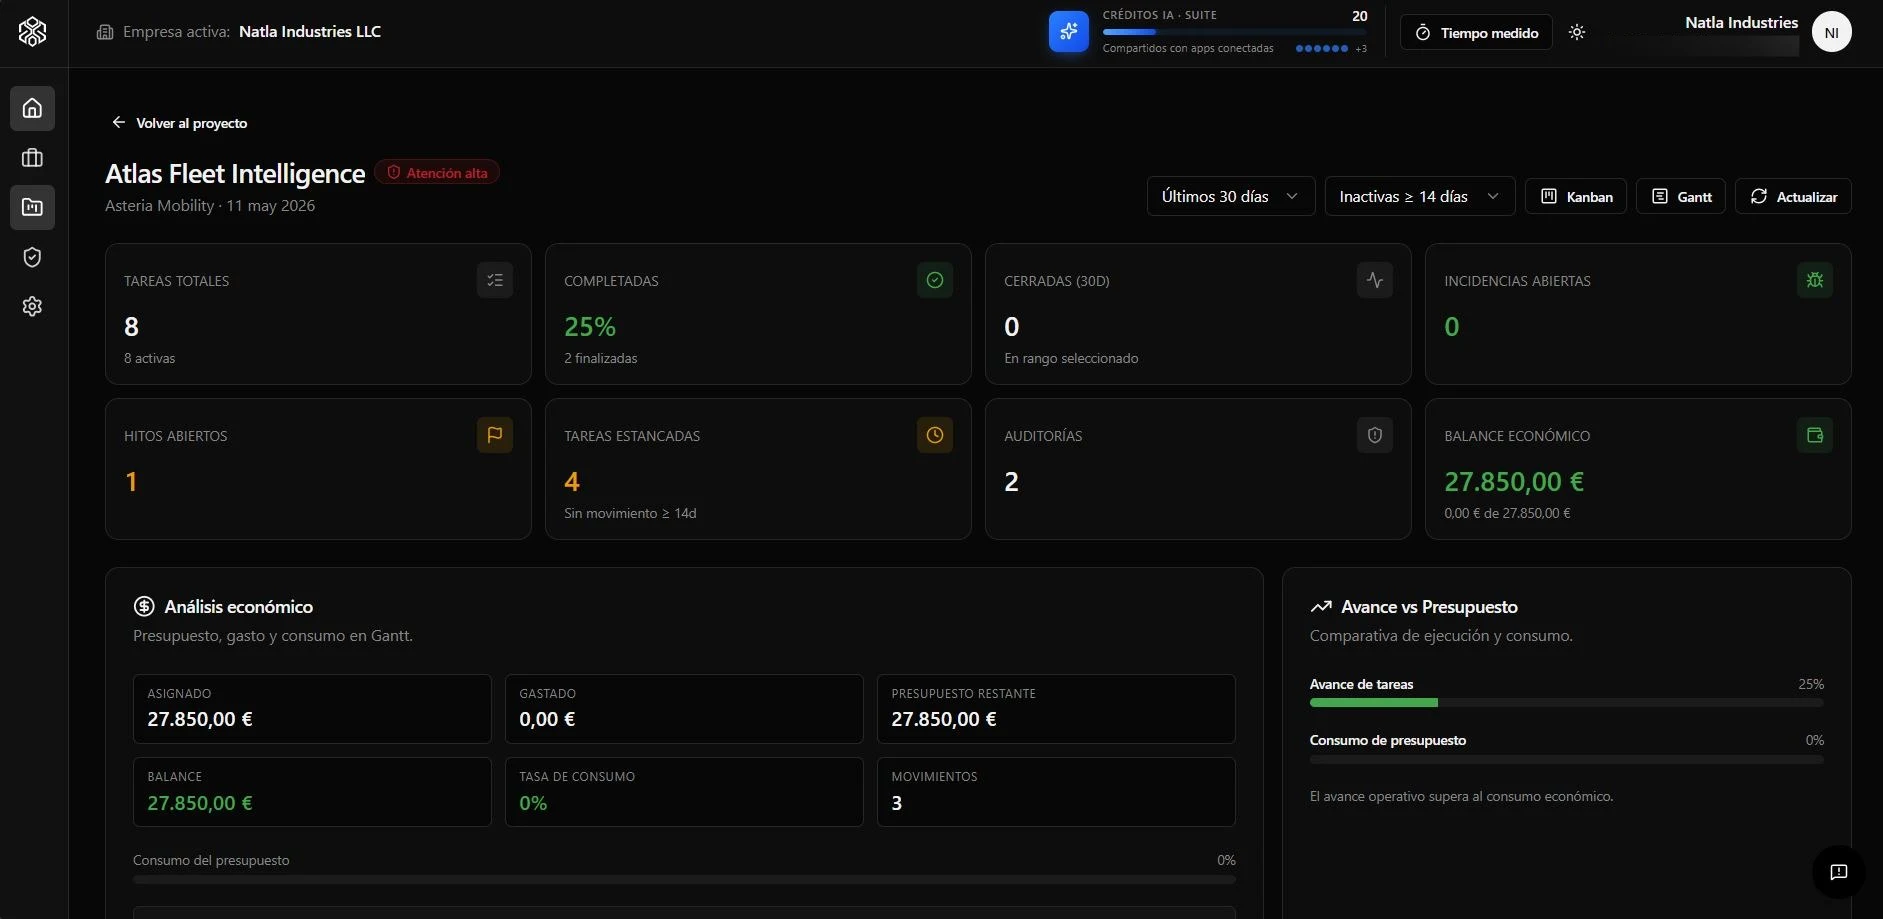The width and height of the screenshot is (1883, 919).
Task: Click the Atención alta badge
Action: pos(437,172)
